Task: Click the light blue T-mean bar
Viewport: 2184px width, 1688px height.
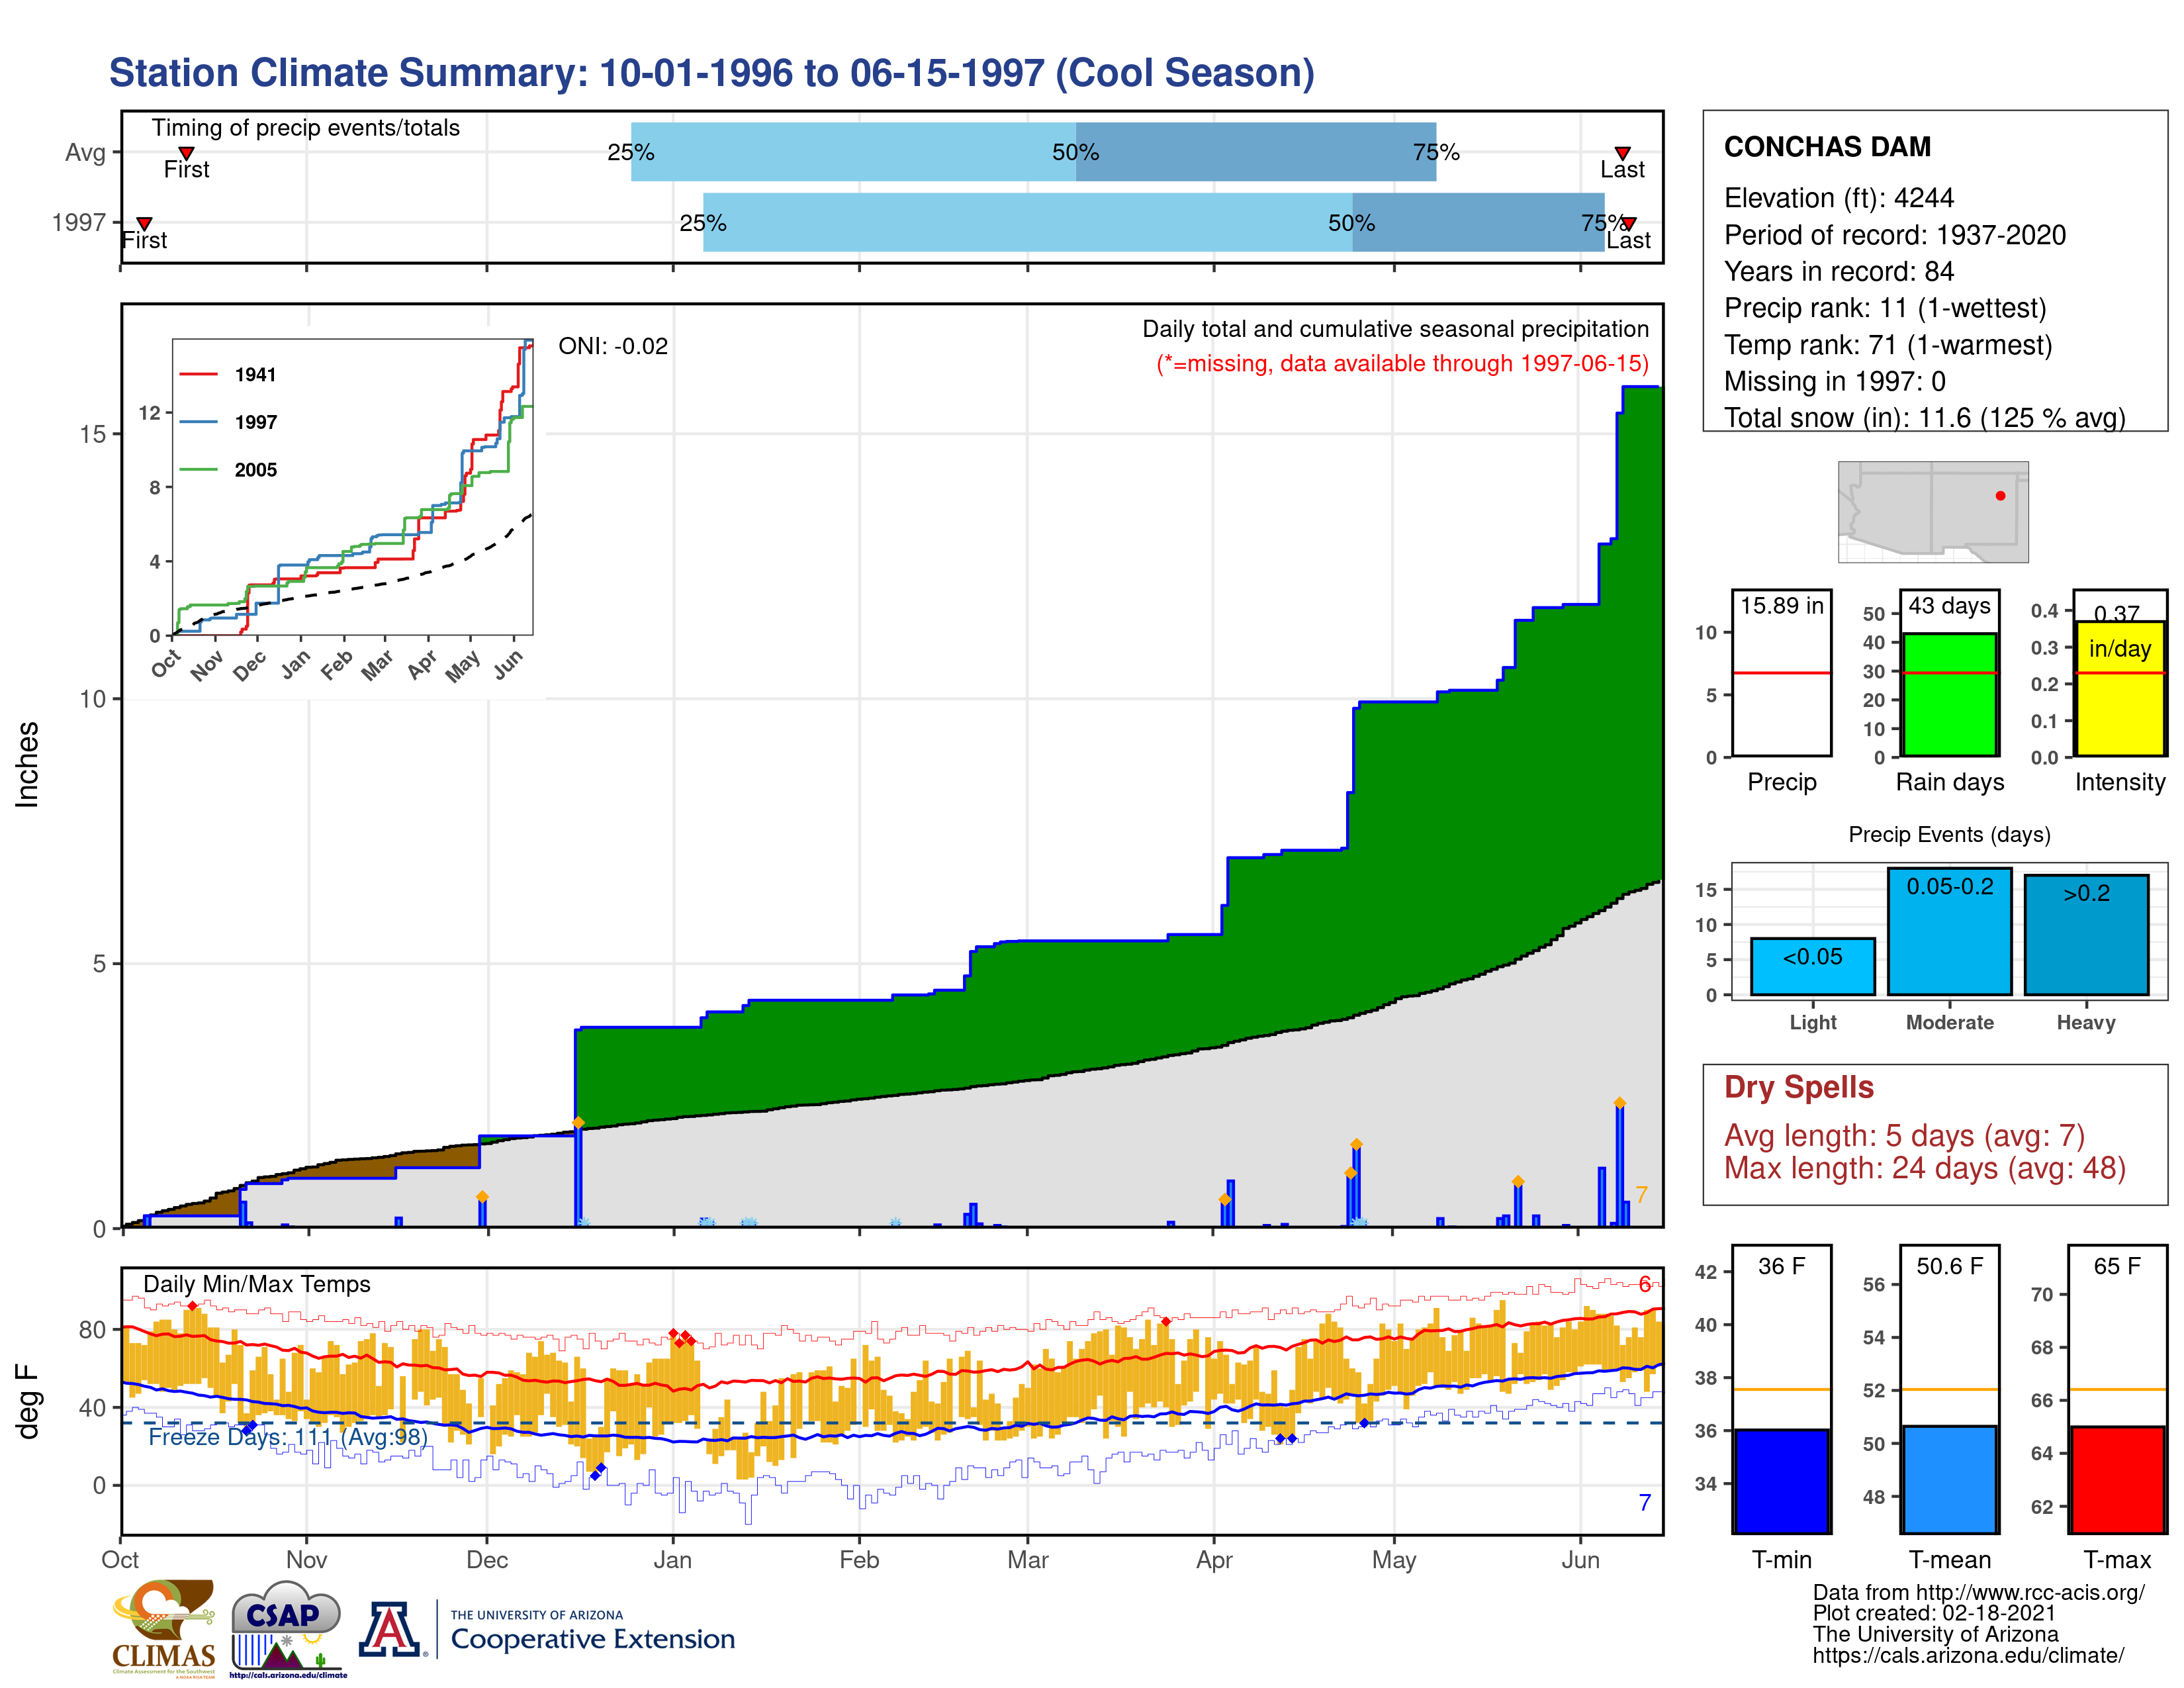Action: click(1949, 1479)
